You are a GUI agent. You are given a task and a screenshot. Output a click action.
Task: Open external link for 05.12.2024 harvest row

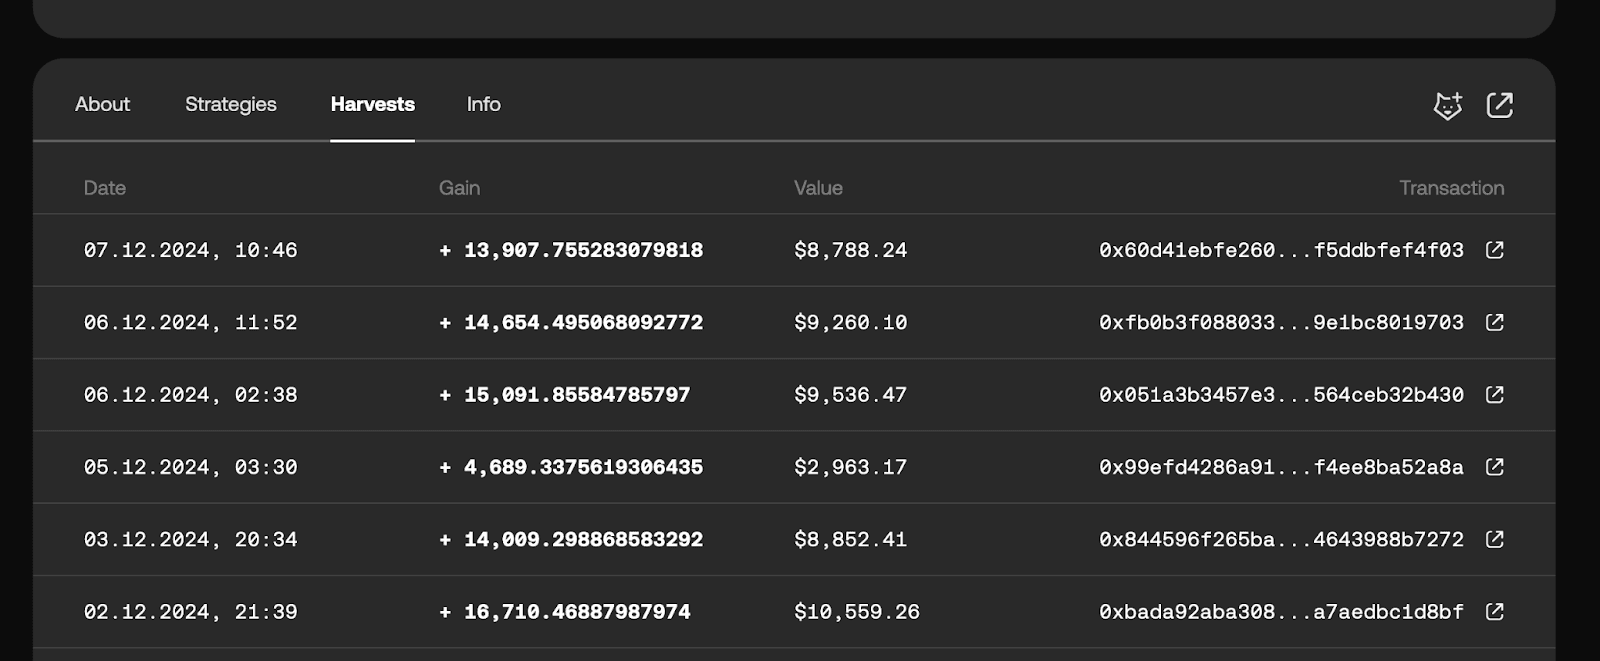[x=1494, y=467]
